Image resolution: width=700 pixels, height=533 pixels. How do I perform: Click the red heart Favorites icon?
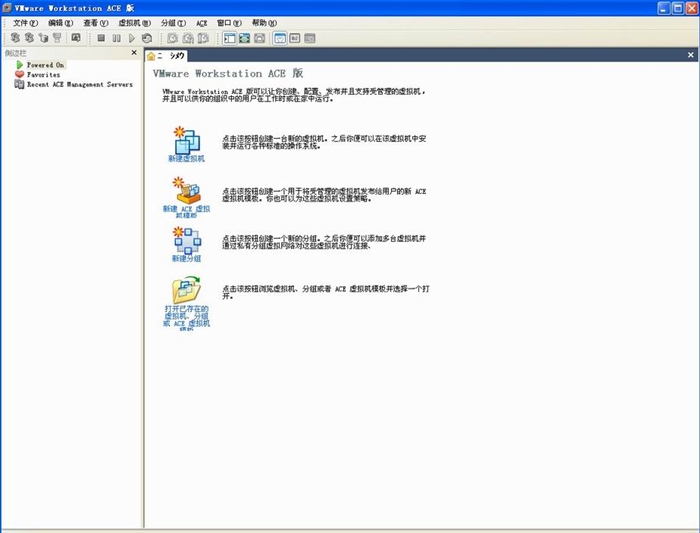(20, 75)
